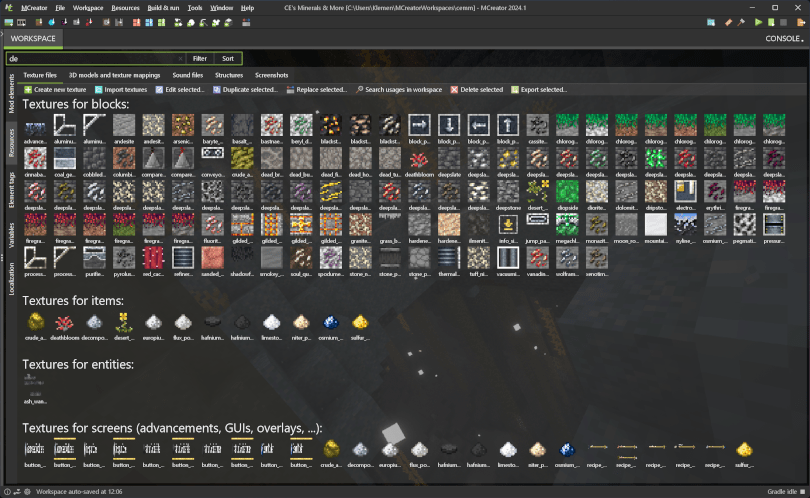Select the deathbloom item texture
Viewport: 810px width, 498px height.
pos(65,326)
